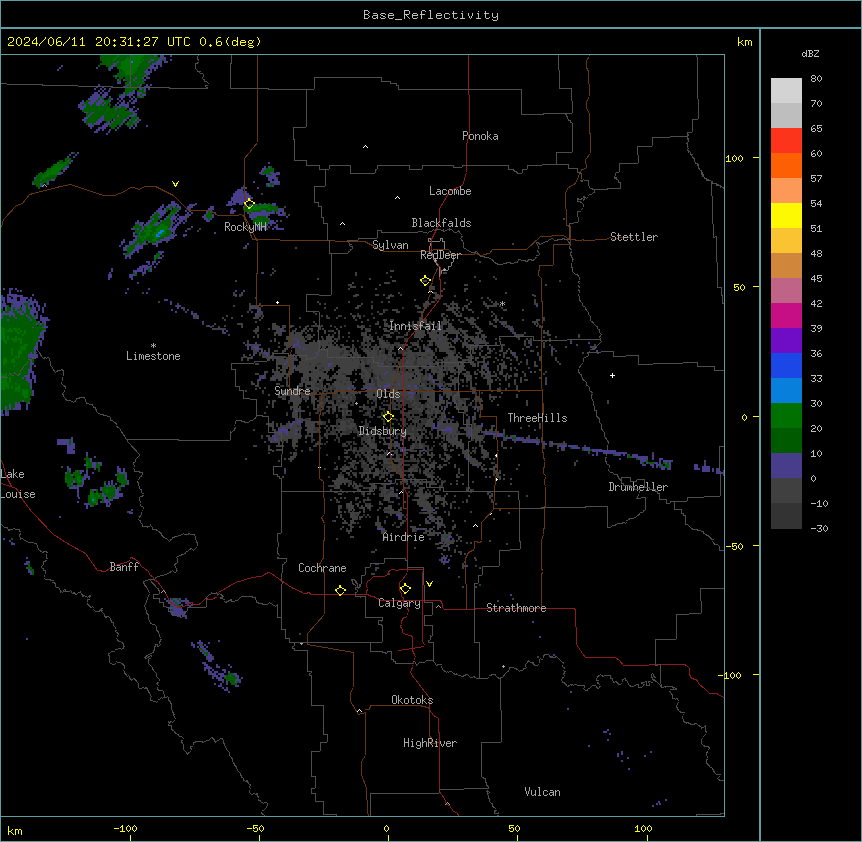Click the blue 36-33 dBZ legend swatch
Viewport: 862px width, 842px height.
(x=786, y=365)
